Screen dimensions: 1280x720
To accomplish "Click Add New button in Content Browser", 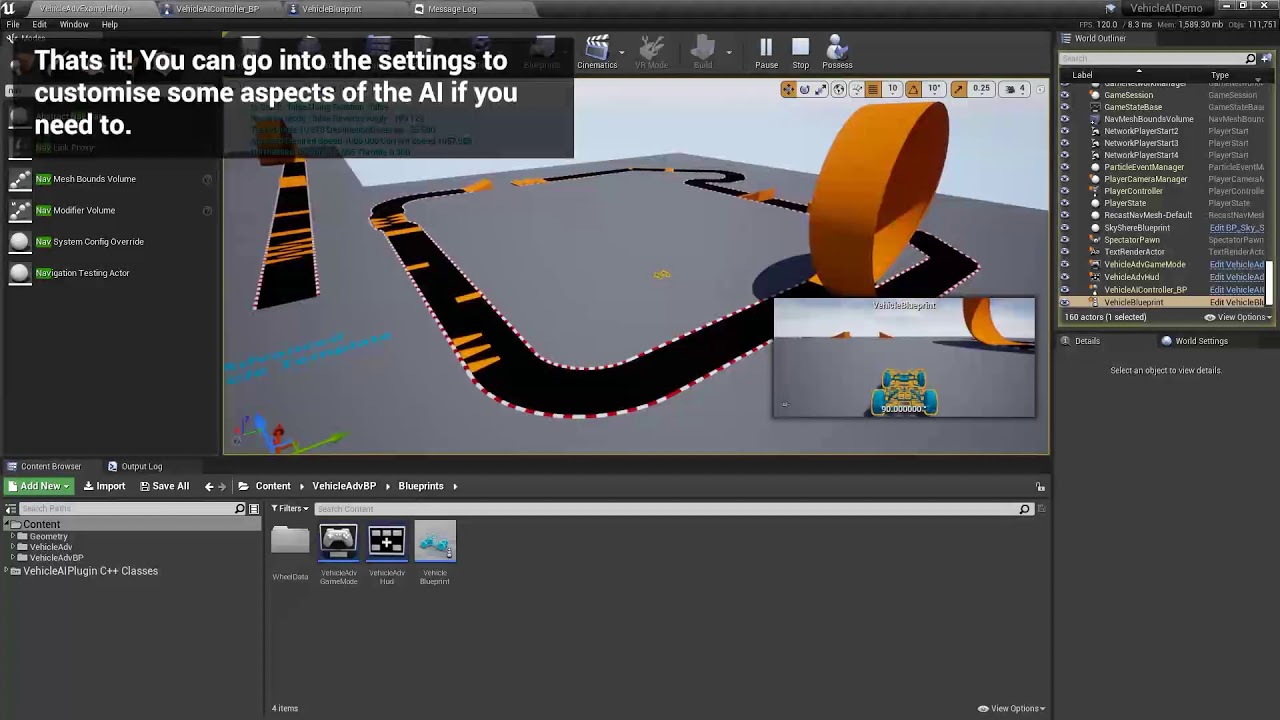I will 38,486.
